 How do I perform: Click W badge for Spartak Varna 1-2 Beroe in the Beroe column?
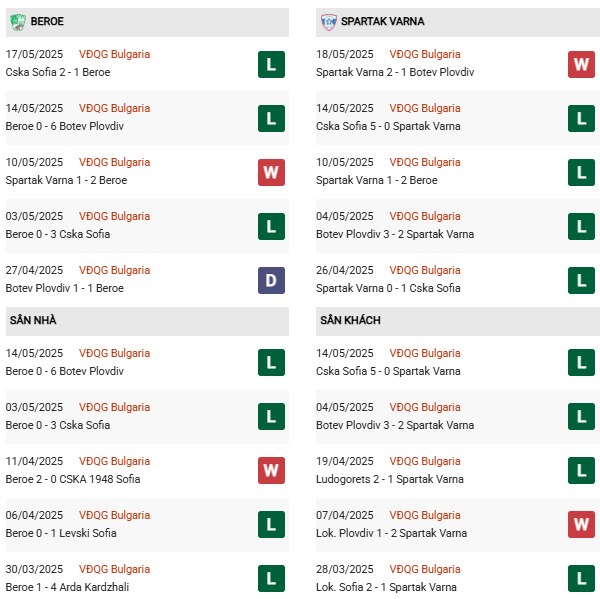(271, 172)
